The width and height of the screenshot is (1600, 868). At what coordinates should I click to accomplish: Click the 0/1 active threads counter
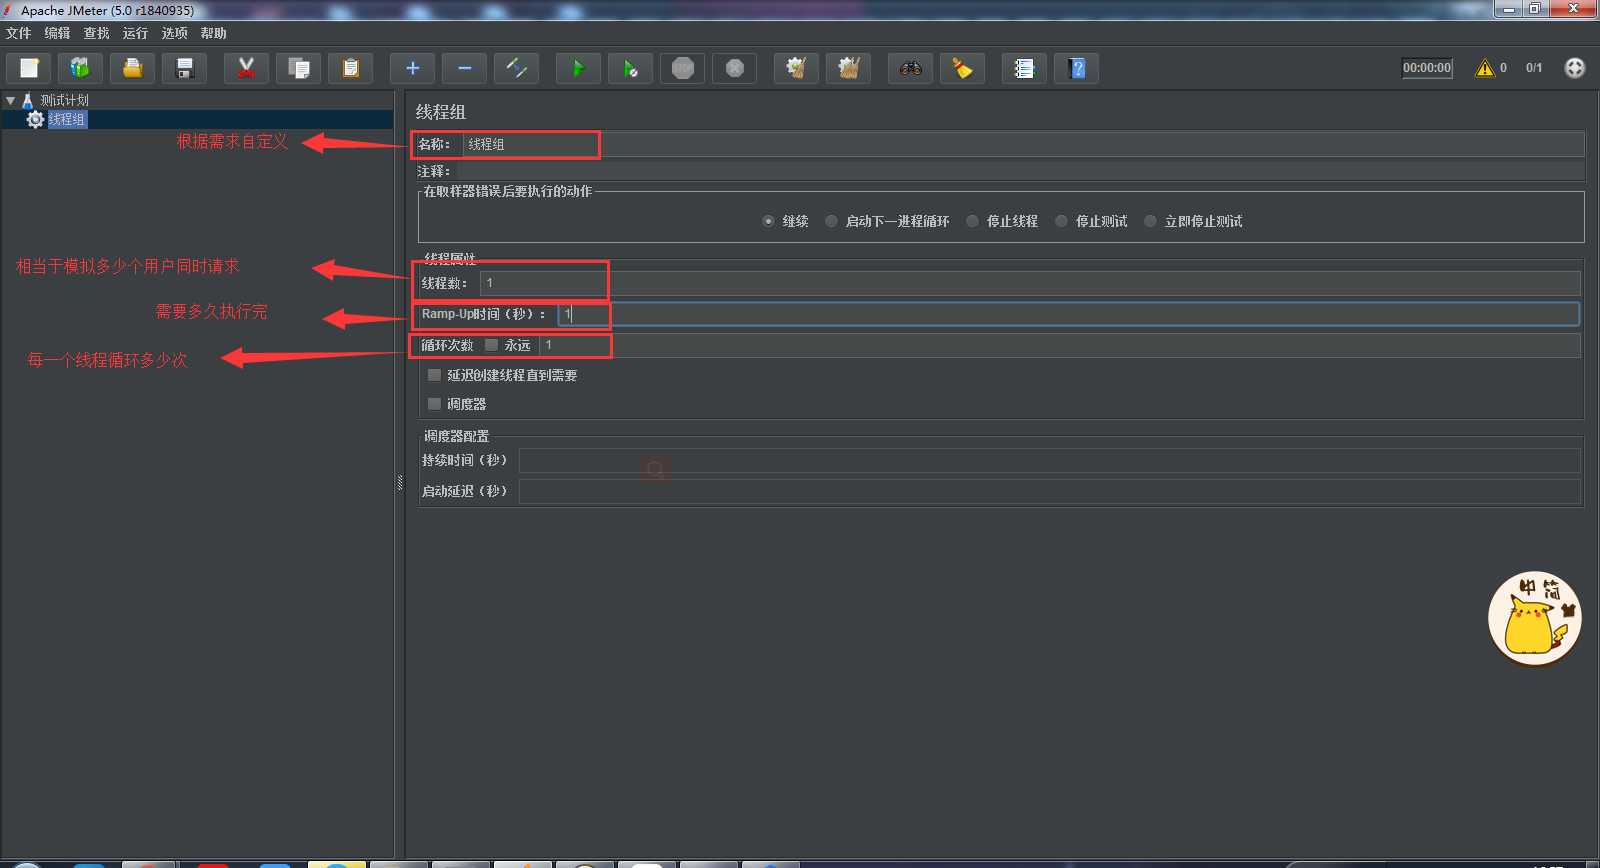click(1534, 68)
